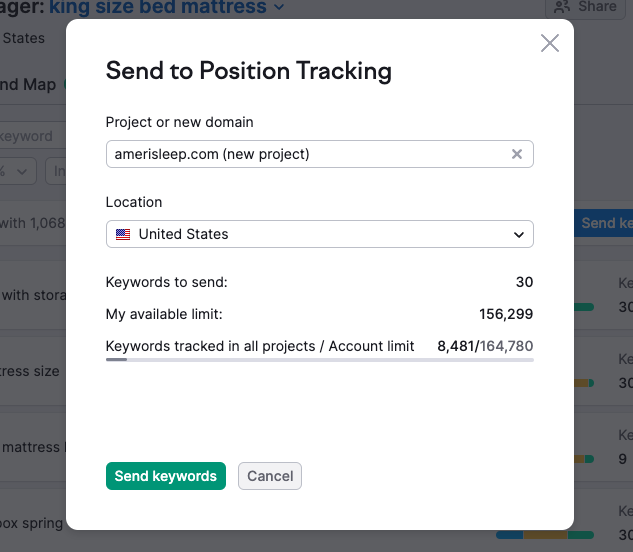
Task: Click the 164,780 account limit value
Action: [x=507, y=346]
